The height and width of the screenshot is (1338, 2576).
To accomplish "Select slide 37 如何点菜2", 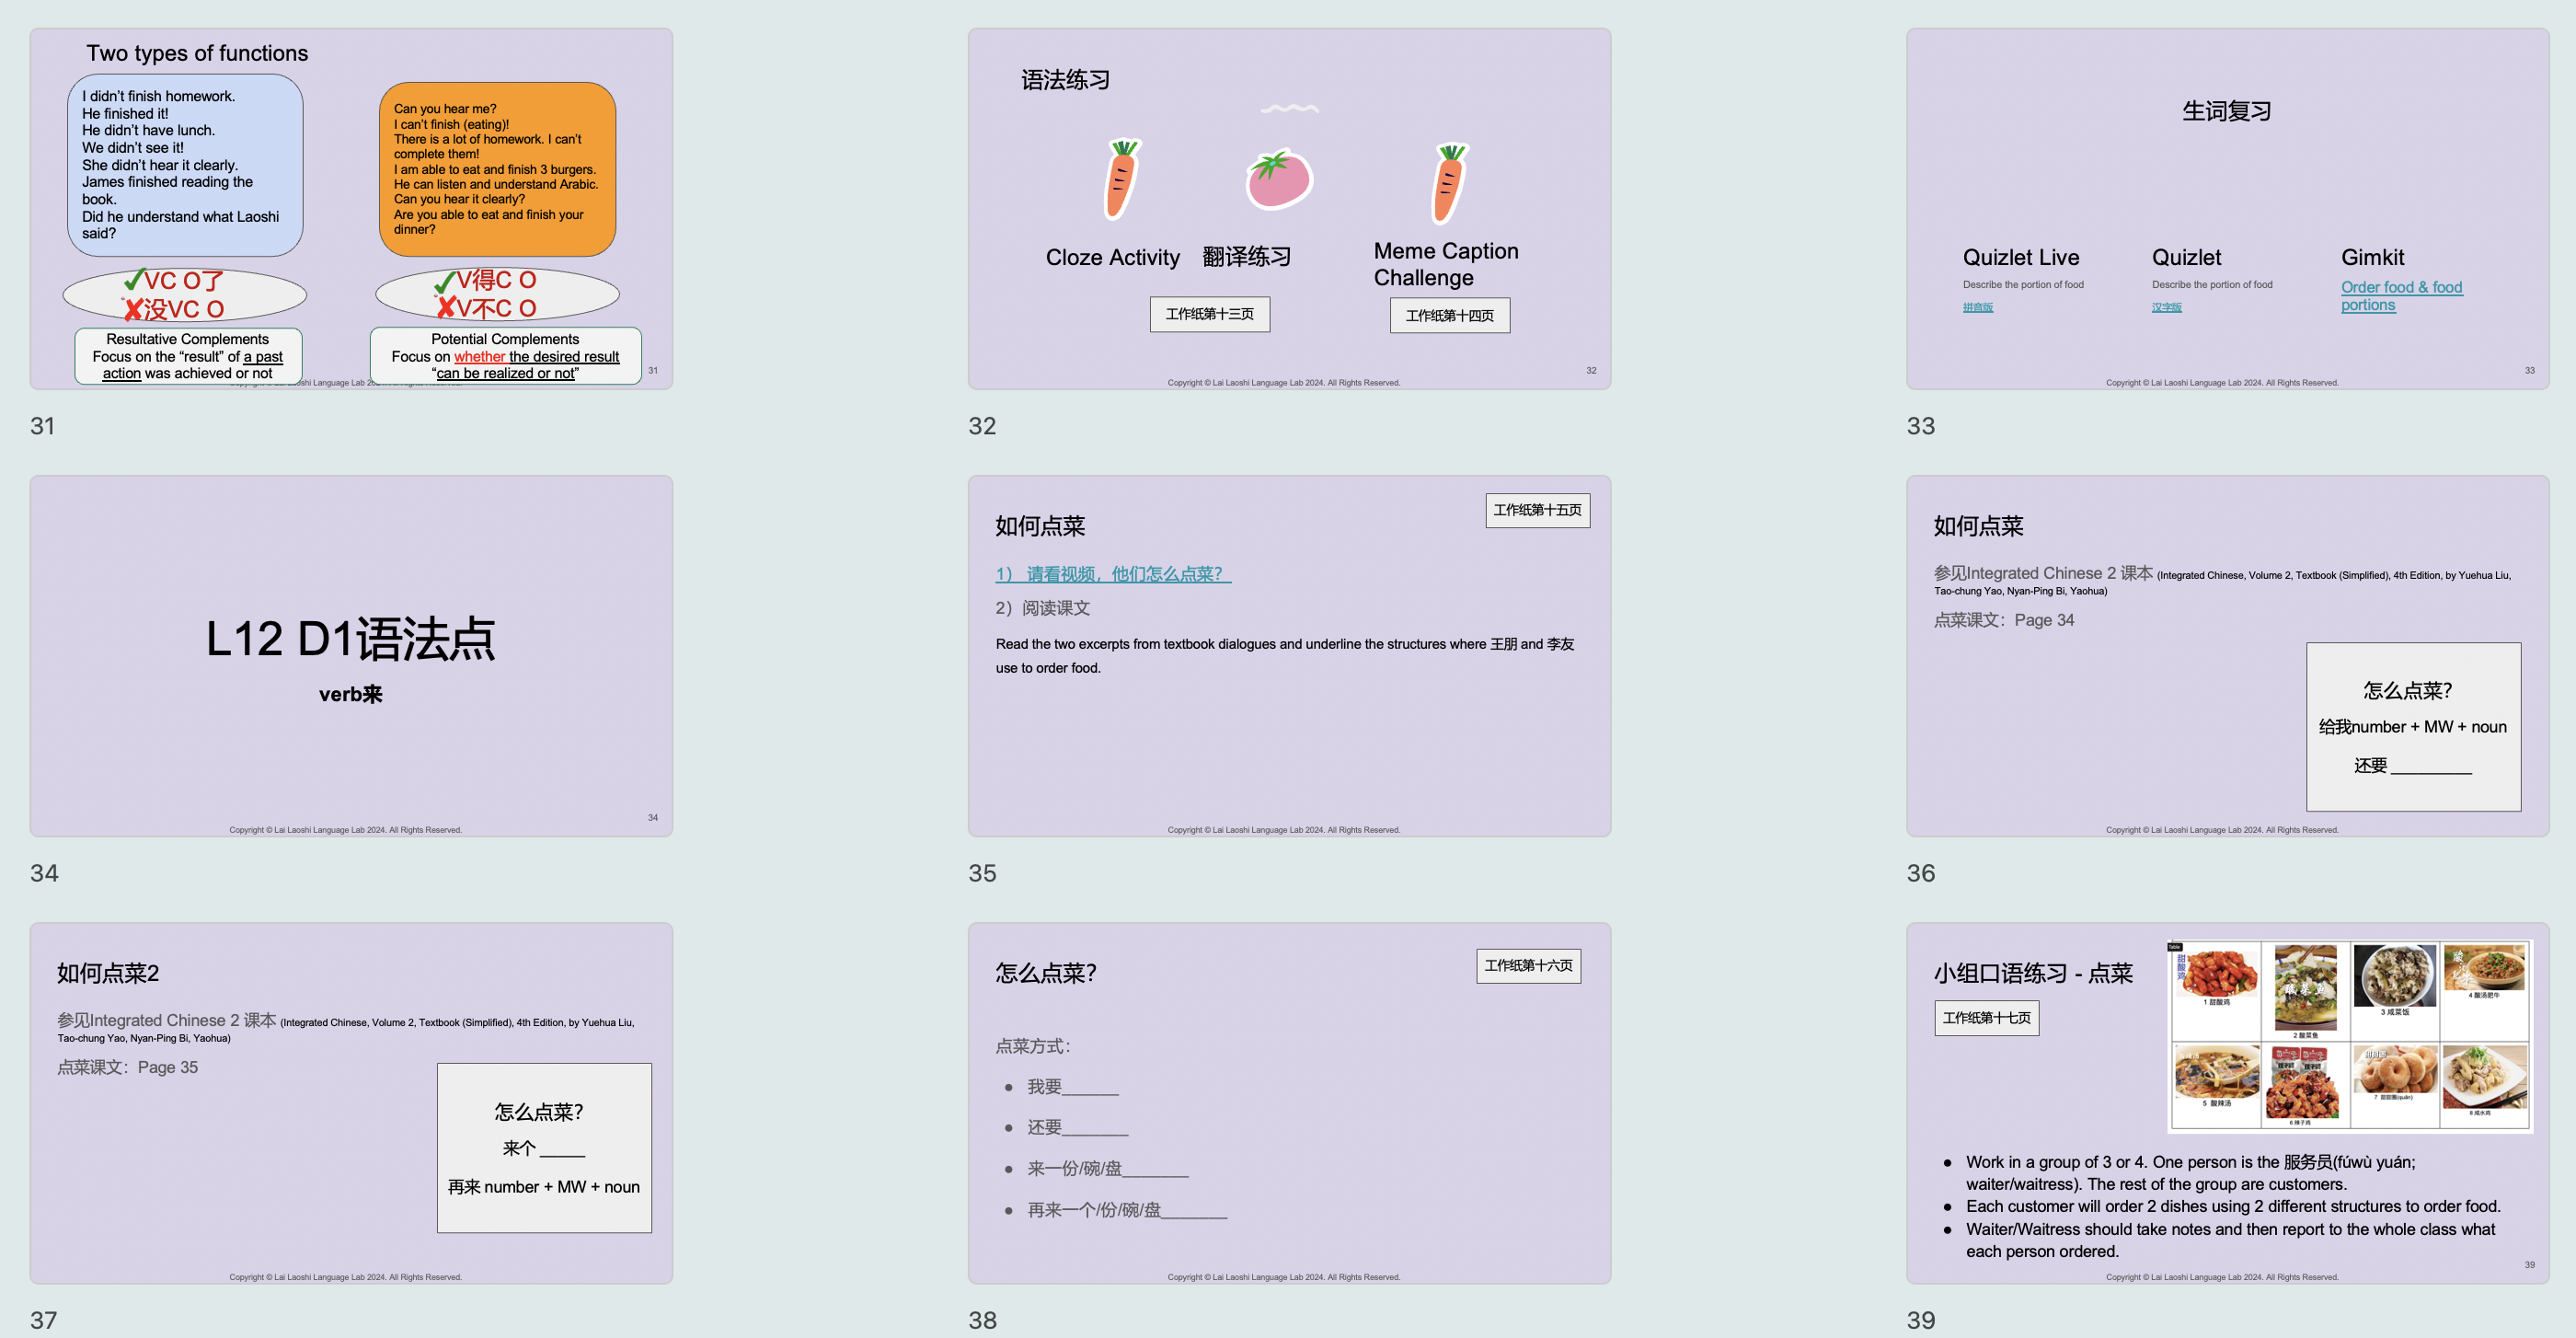I will point(350,1102).
